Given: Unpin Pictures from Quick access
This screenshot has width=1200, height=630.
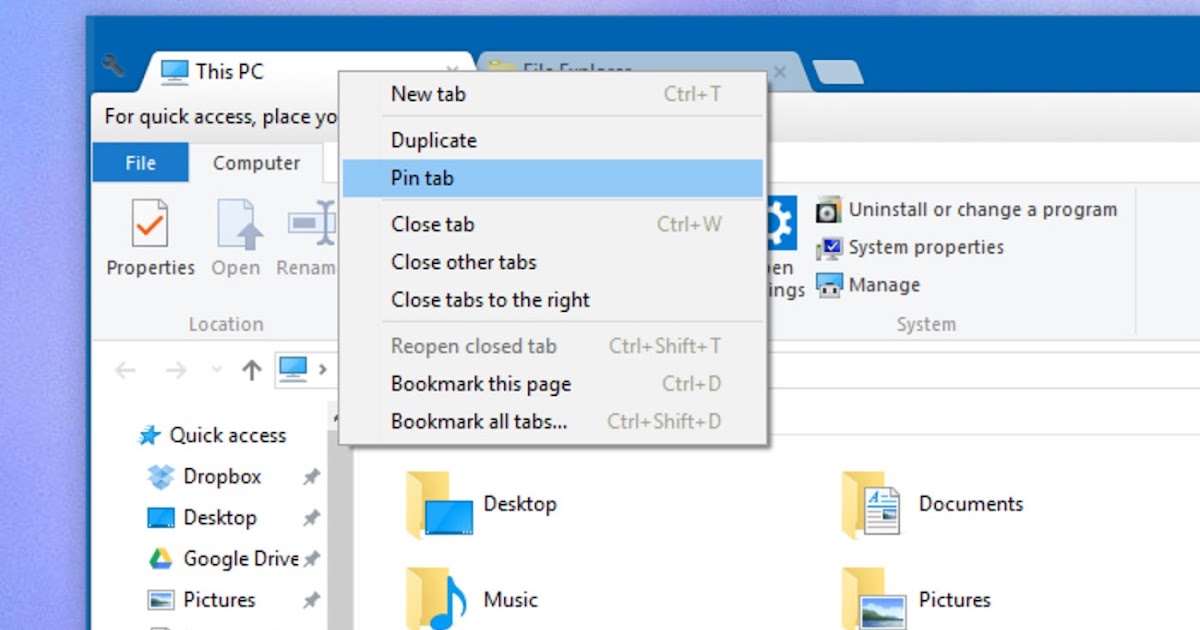Looking at the screenshot, I should (x=311, y=599).
